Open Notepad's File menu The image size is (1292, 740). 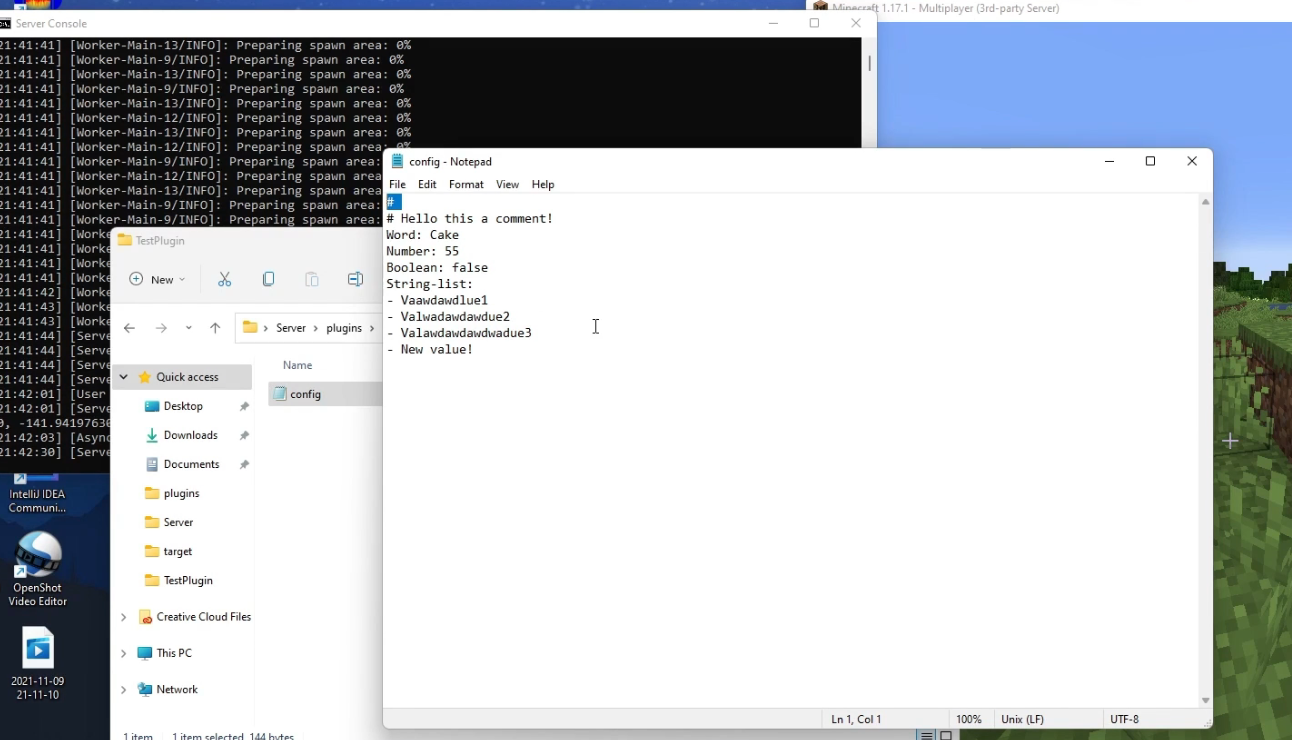[397, 185]
